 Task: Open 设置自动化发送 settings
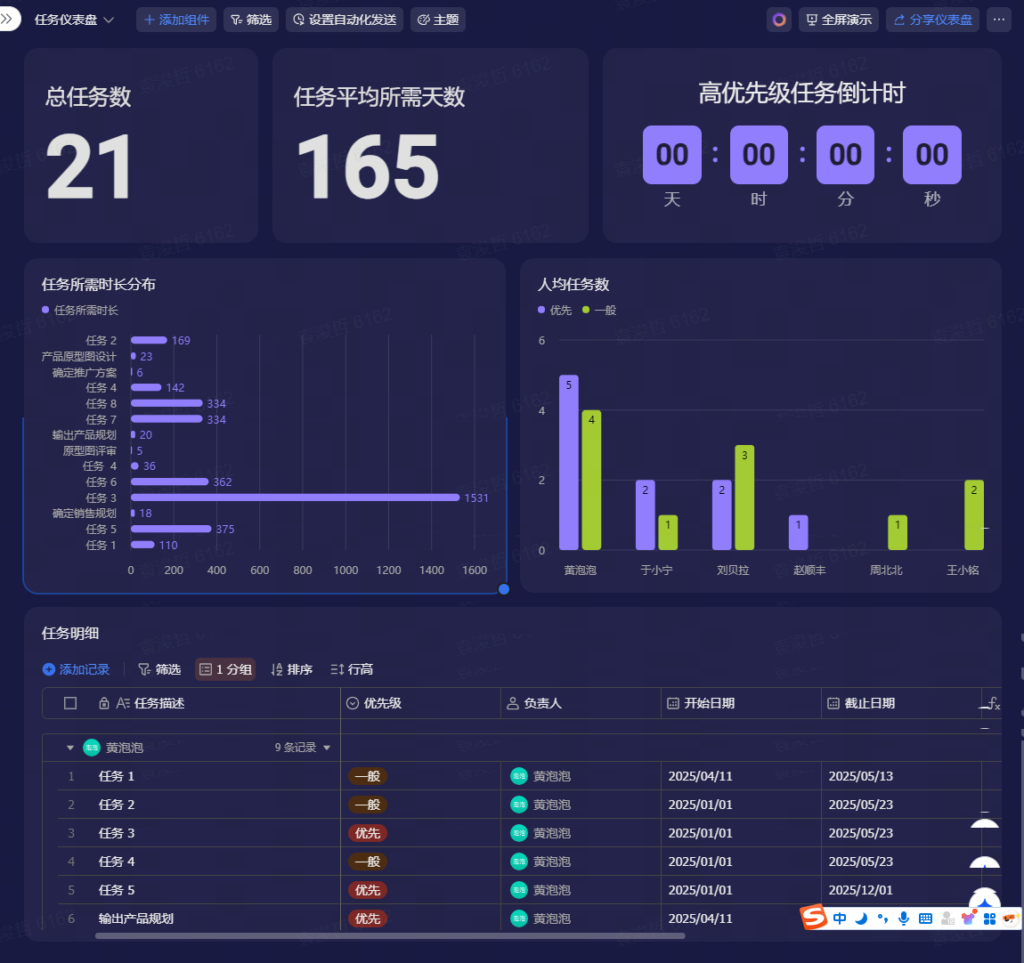(x=344, y=20)
